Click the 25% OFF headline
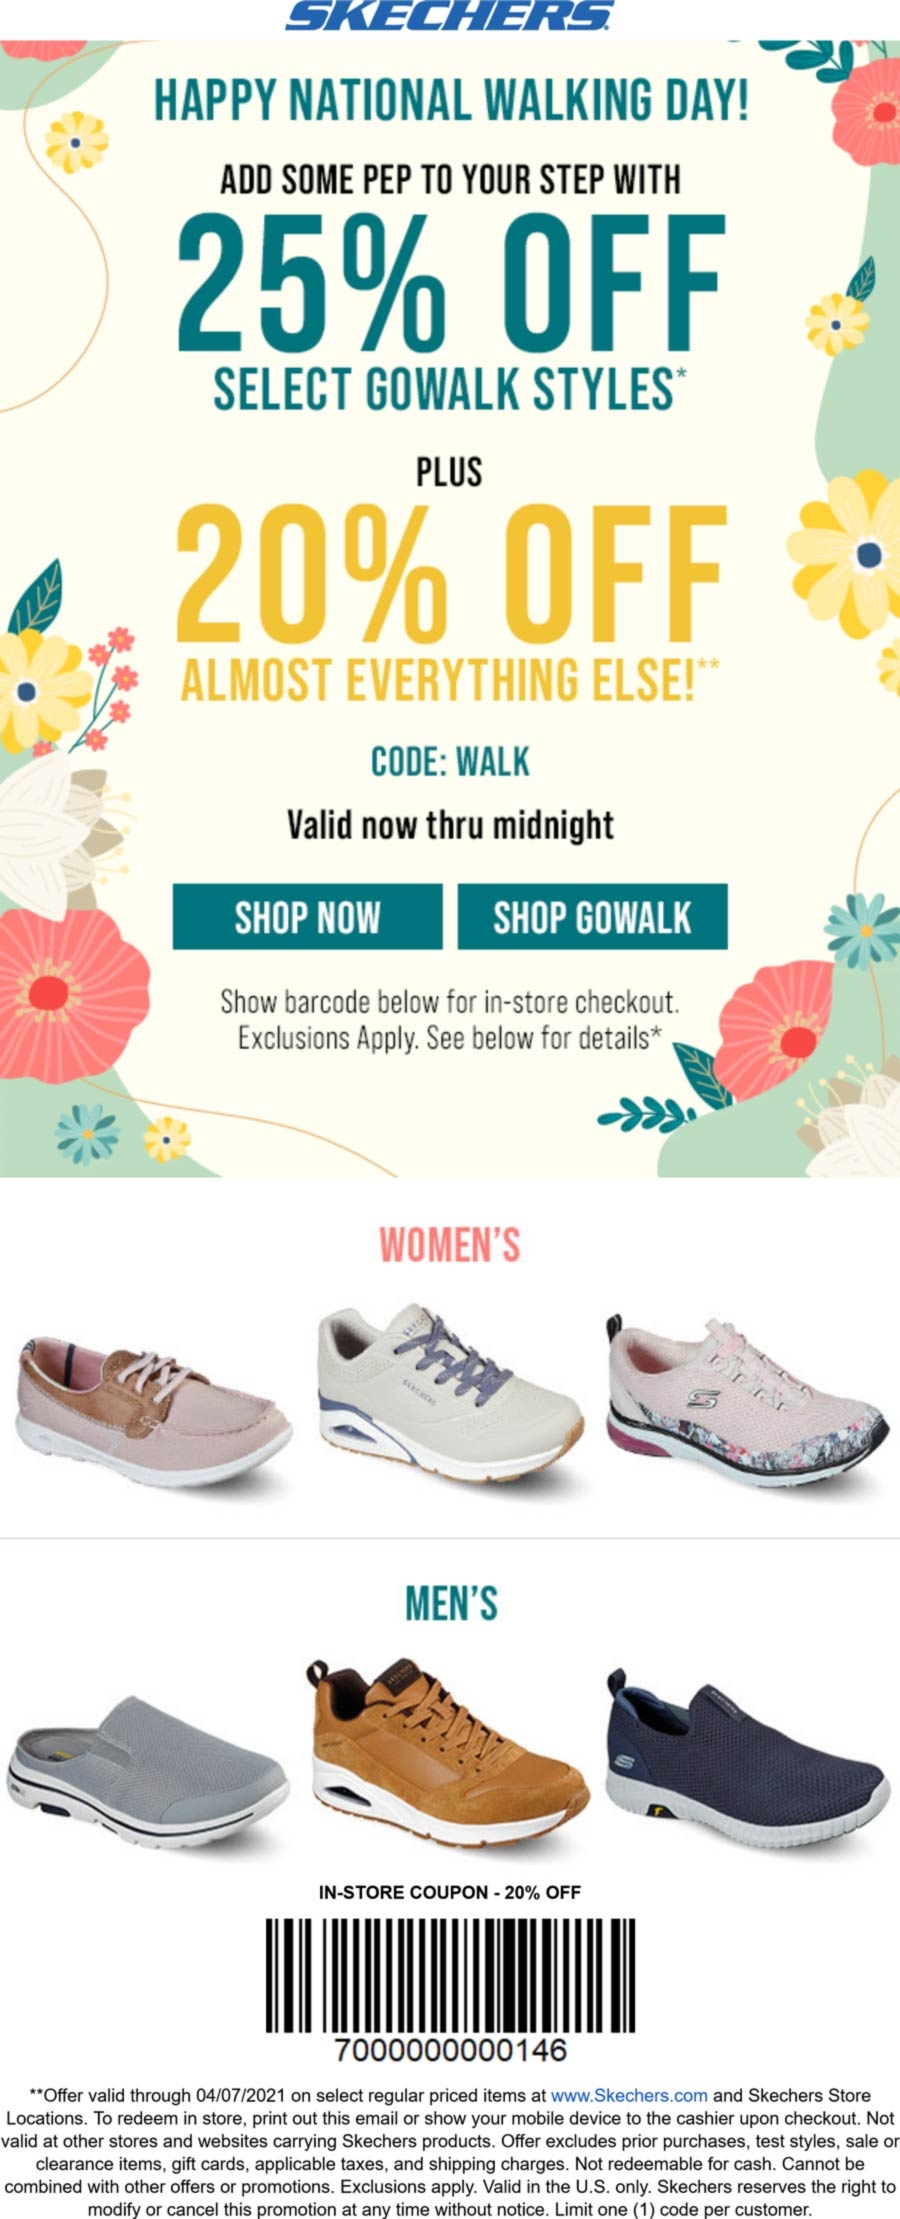The height and width of the screenshot is (2219, 900). click(x=451, y=281)
